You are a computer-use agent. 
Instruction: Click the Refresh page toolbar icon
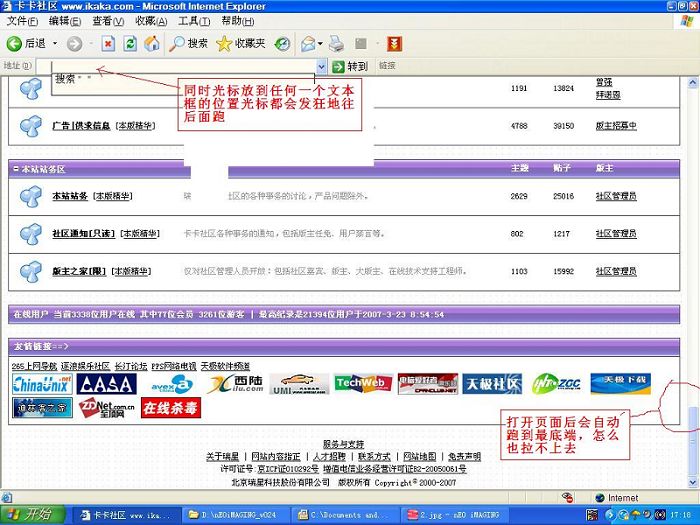tap(130, 44)
